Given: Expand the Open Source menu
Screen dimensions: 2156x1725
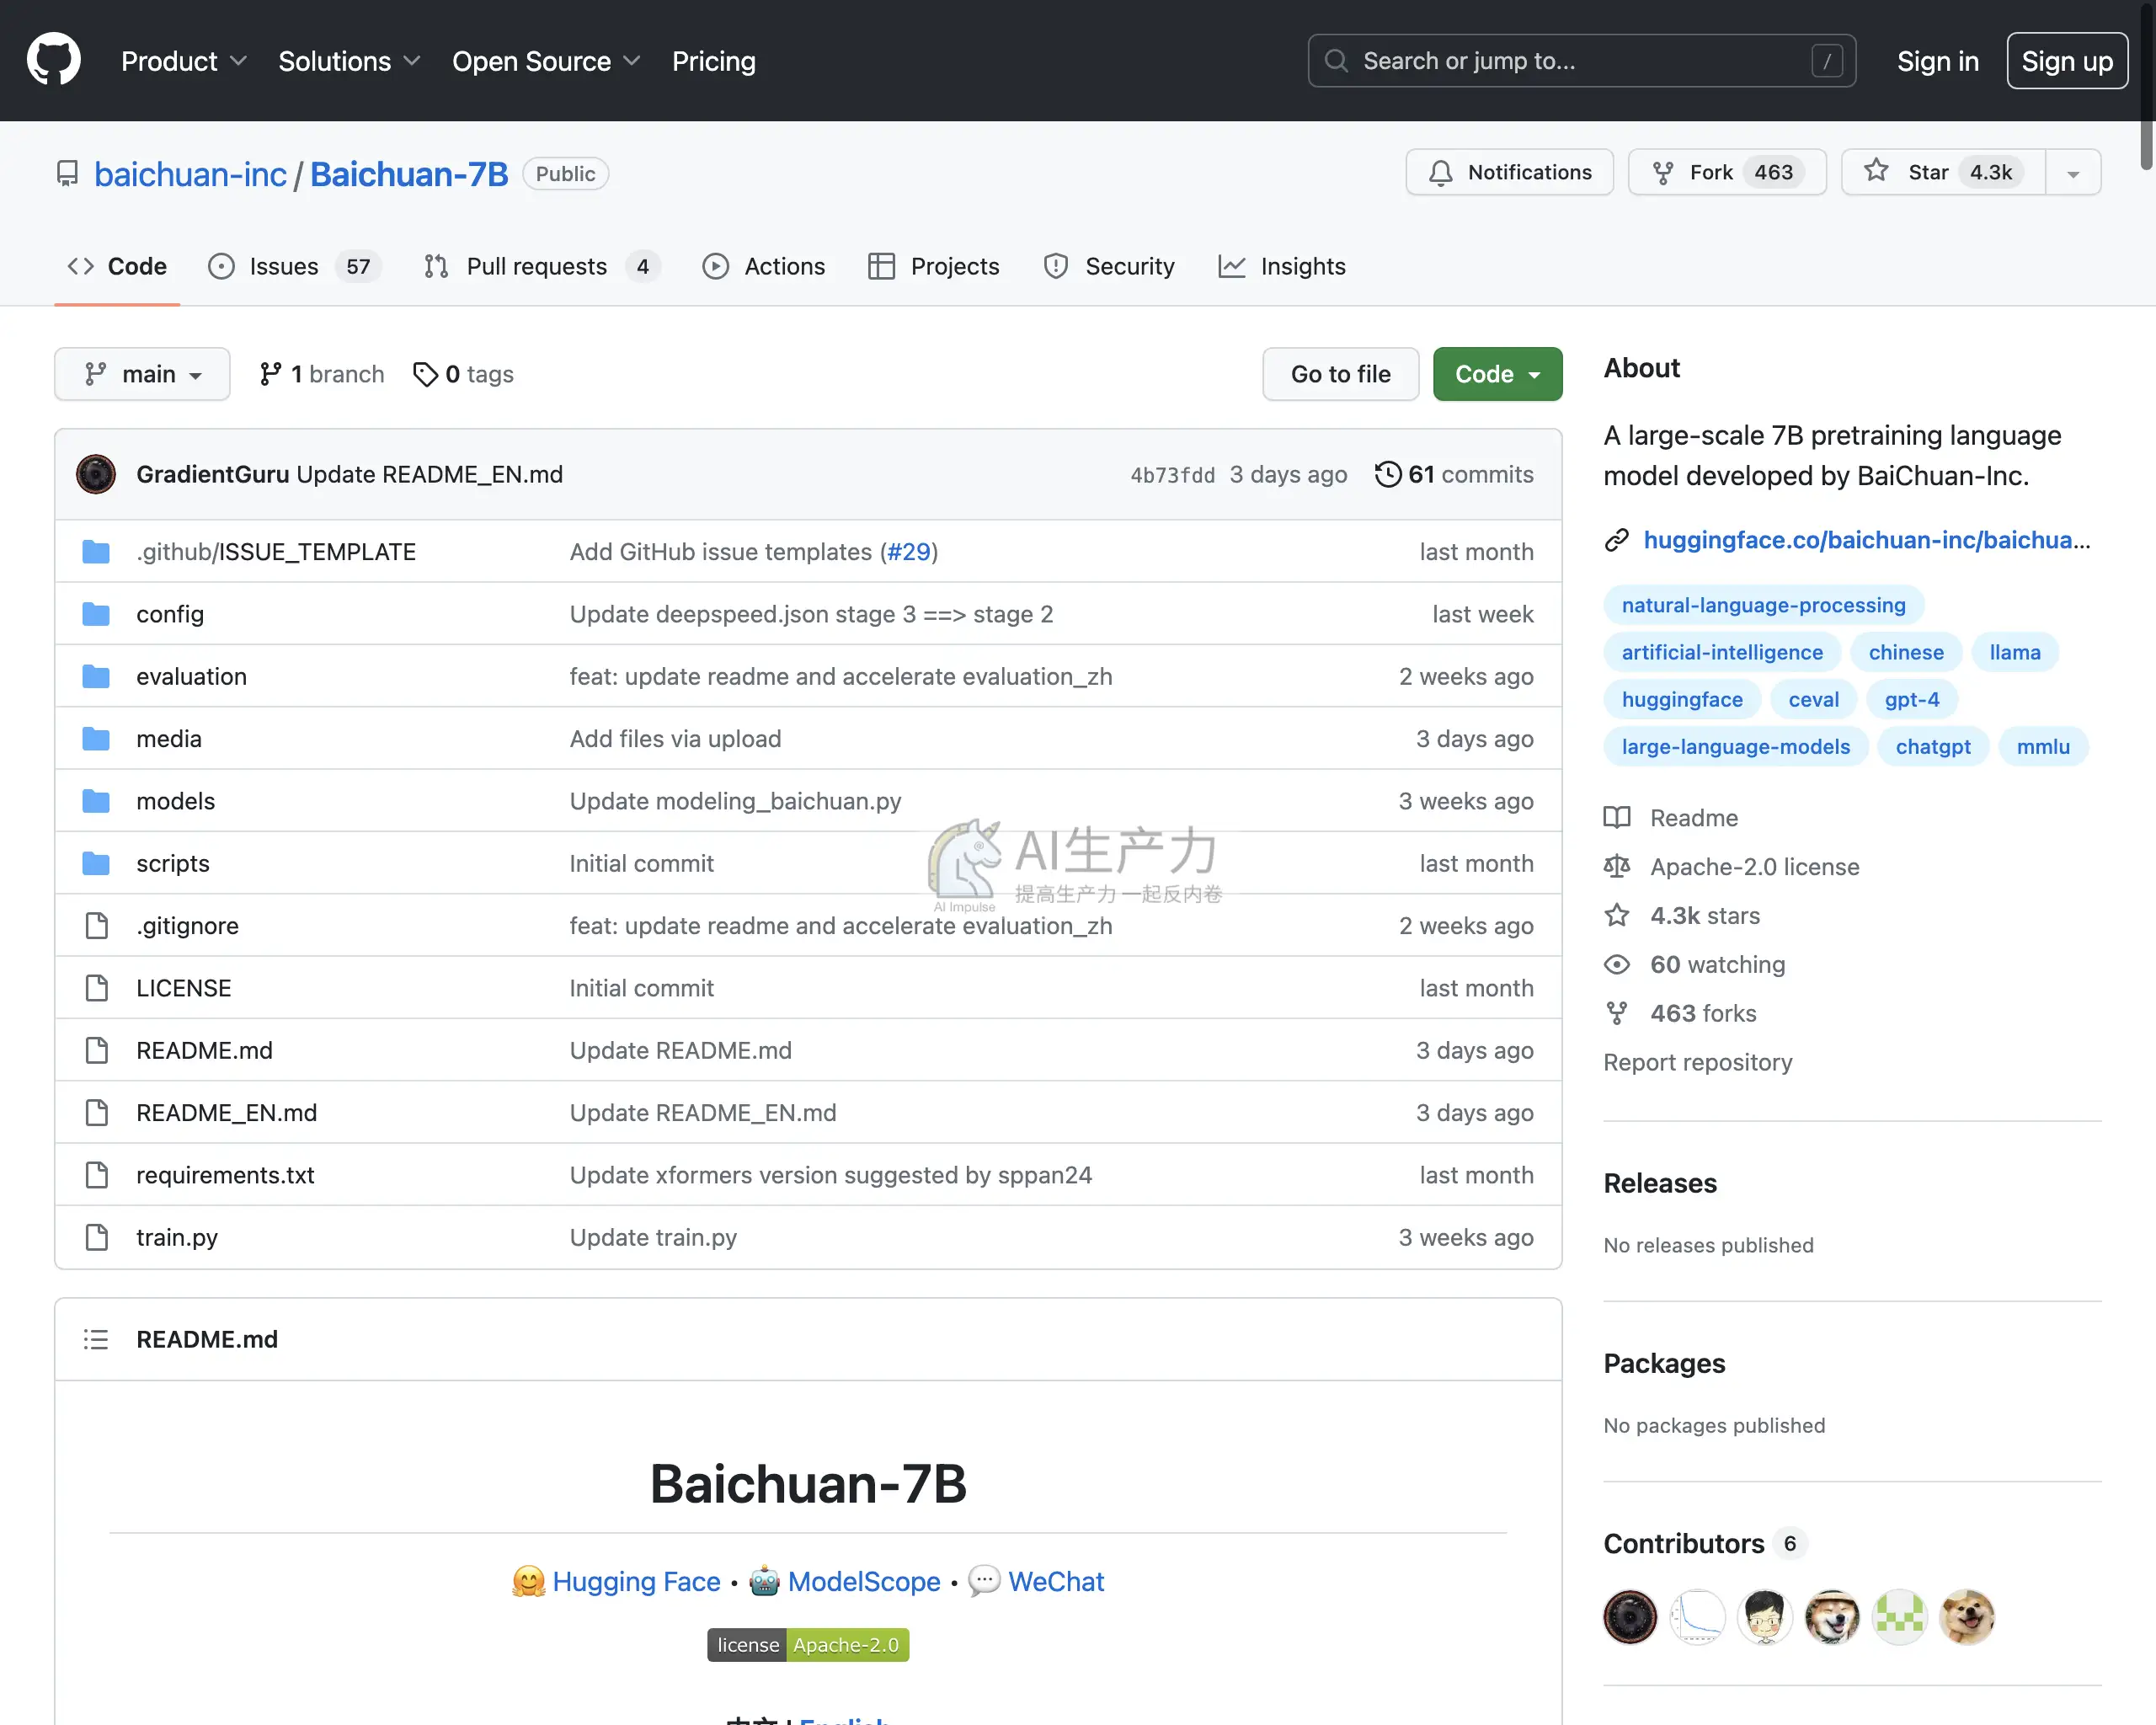Looking at the screenshot, I should tap(546, 61).
